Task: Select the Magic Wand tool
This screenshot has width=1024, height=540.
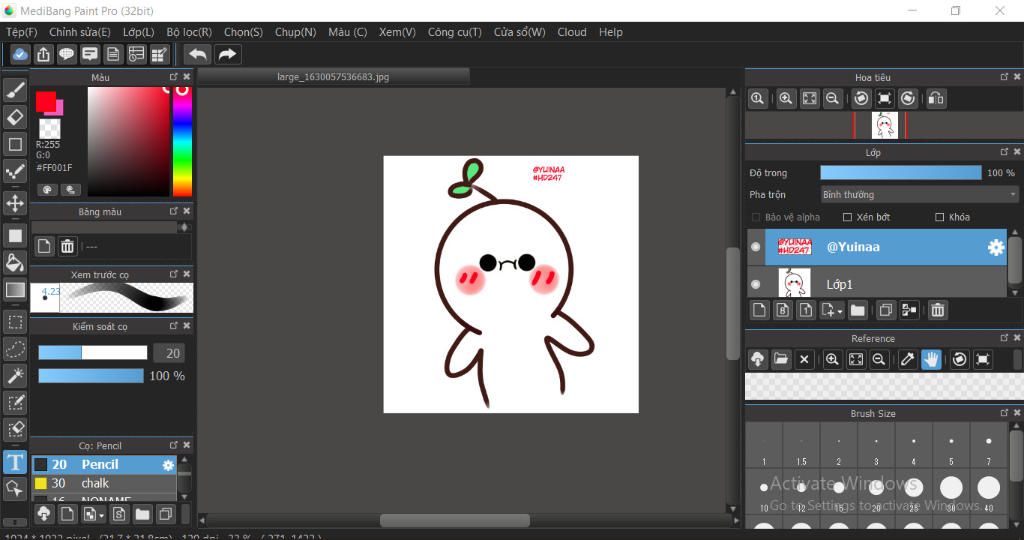Action: [x=15, y=375]
